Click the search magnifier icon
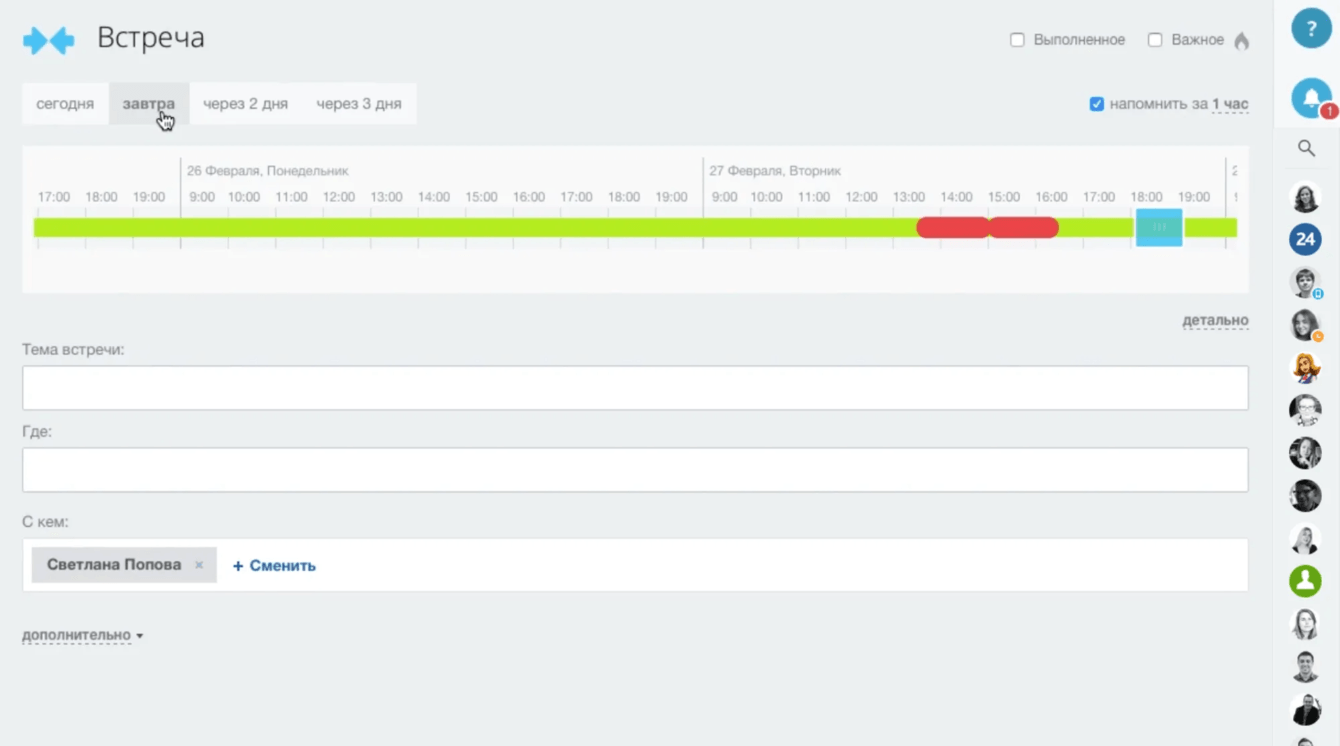1340x746 pixels. point(1306,148)
